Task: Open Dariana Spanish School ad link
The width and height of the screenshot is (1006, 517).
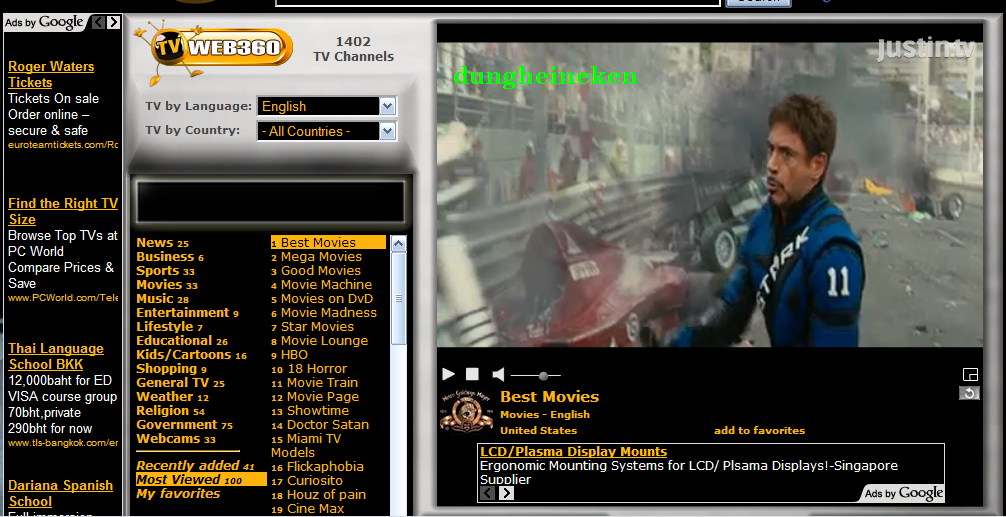Action: click(60, 493)
